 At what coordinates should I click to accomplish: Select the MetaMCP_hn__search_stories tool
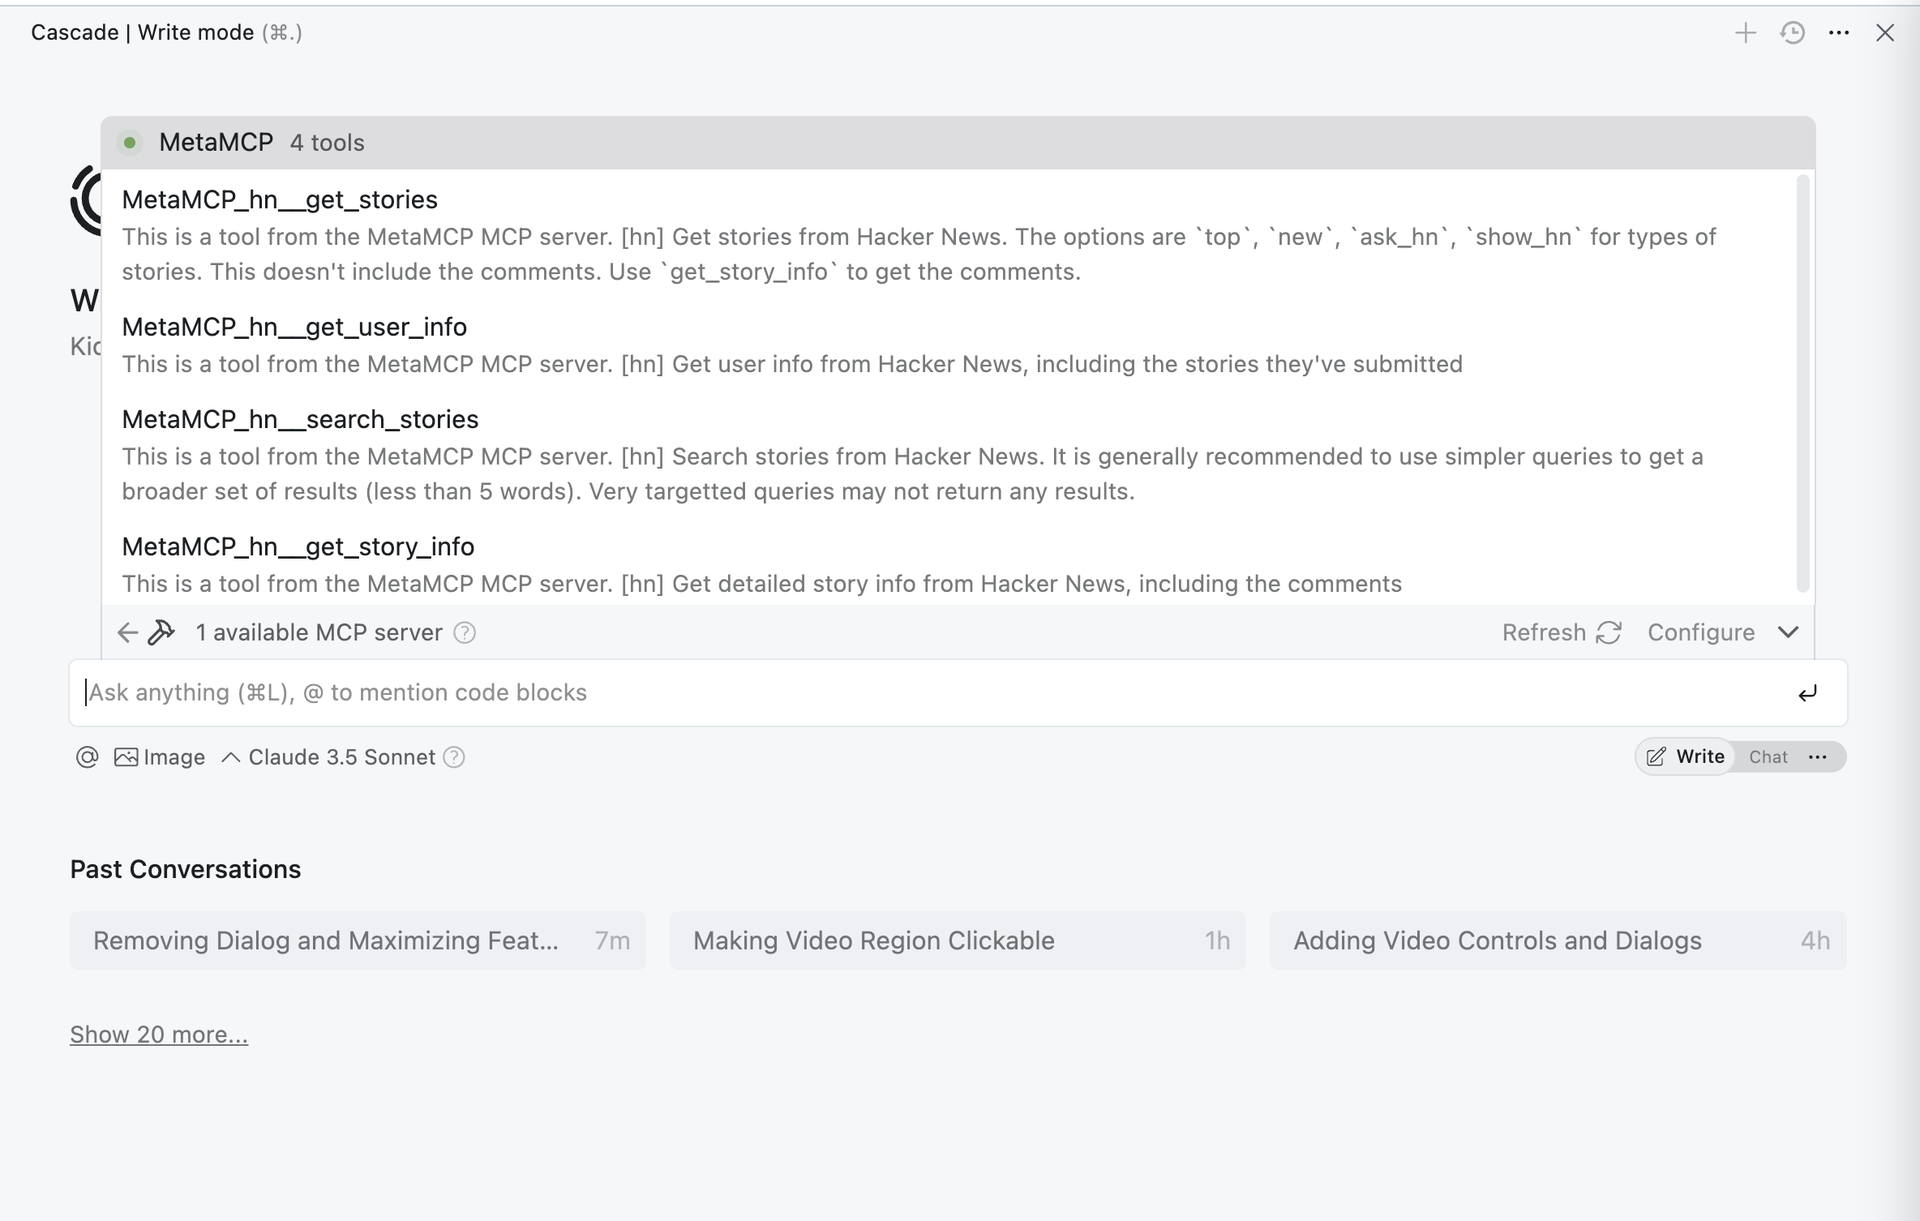[300, 419]
